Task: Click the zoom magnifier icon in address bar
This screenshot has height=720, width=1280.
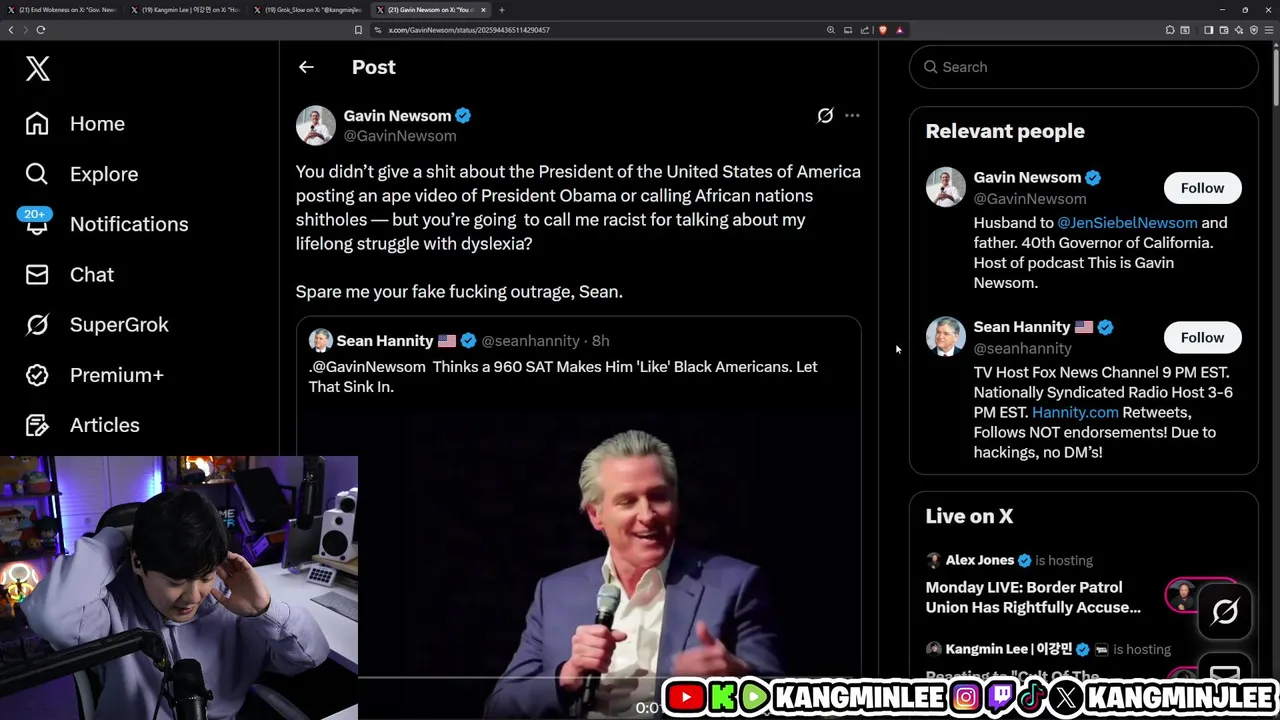Action: (830, 30)
